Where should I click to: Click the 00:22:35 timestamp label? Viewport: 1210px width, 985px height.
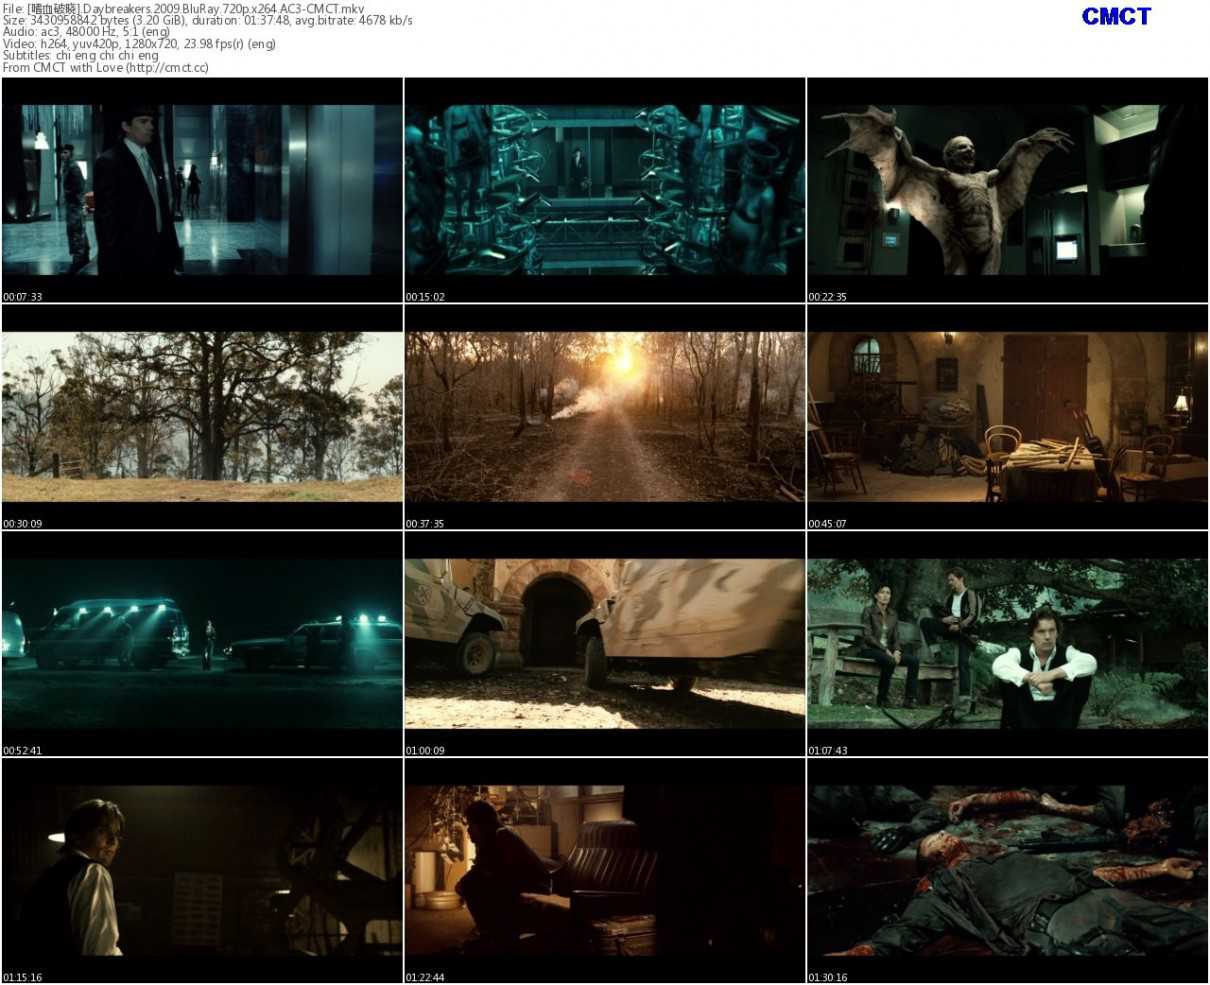pos(828,297)
